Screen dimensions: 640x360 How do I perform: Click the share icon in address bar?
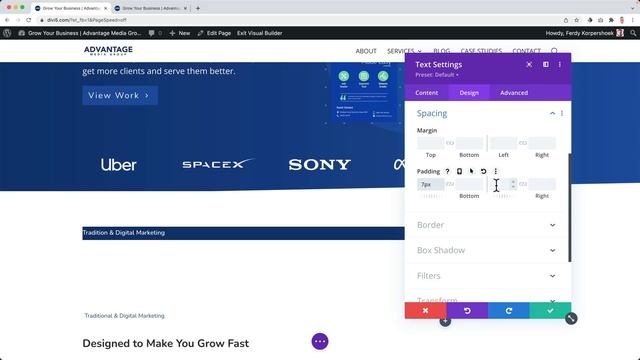click(x=566, y=20)
